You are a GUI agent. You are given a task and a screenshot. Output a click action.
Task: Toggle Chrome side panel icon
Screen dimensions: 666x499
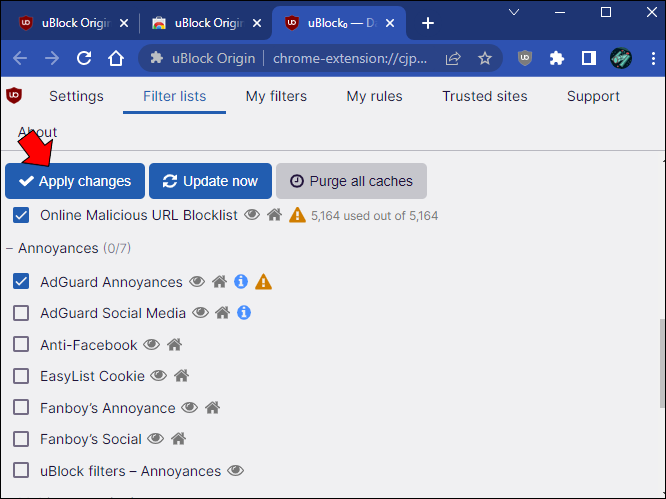[x=589, y=58]
